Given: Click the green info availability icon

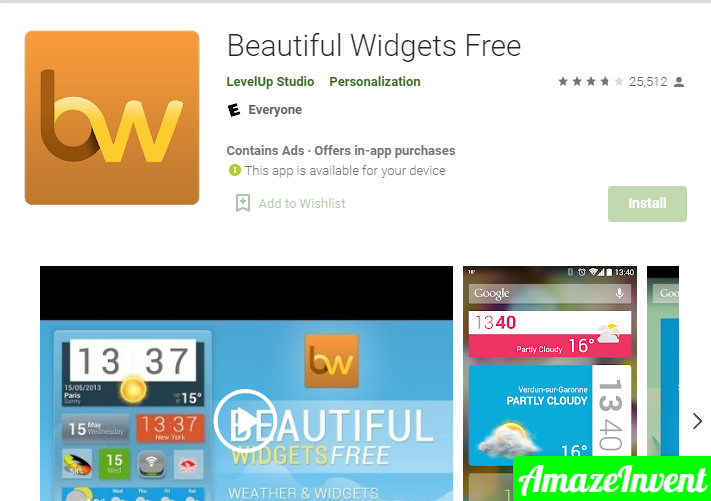Looking at the screenshot, I should pyautogui.click(x=234, y=170).
